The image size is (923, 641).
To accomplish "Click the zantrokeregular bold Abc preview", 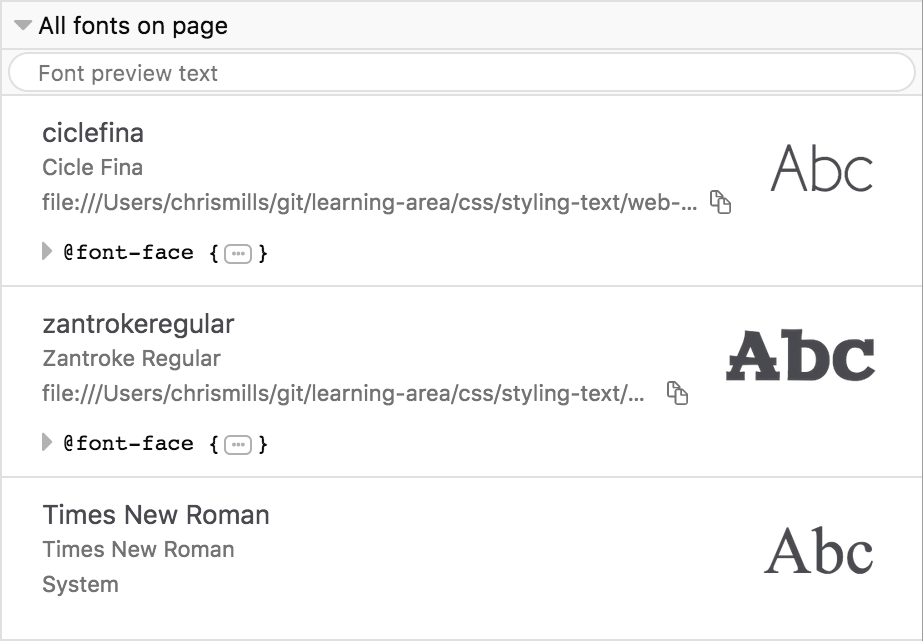I will click(800, 357).
